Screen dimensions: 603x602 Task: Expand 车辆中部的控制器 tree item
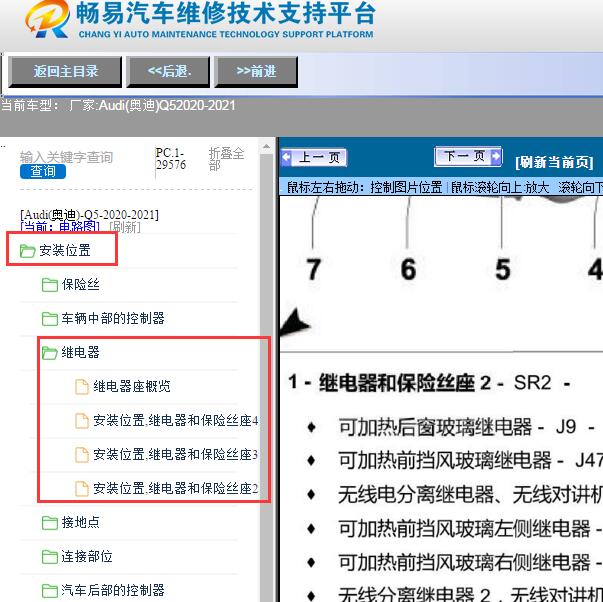click(x=113, y=319)
